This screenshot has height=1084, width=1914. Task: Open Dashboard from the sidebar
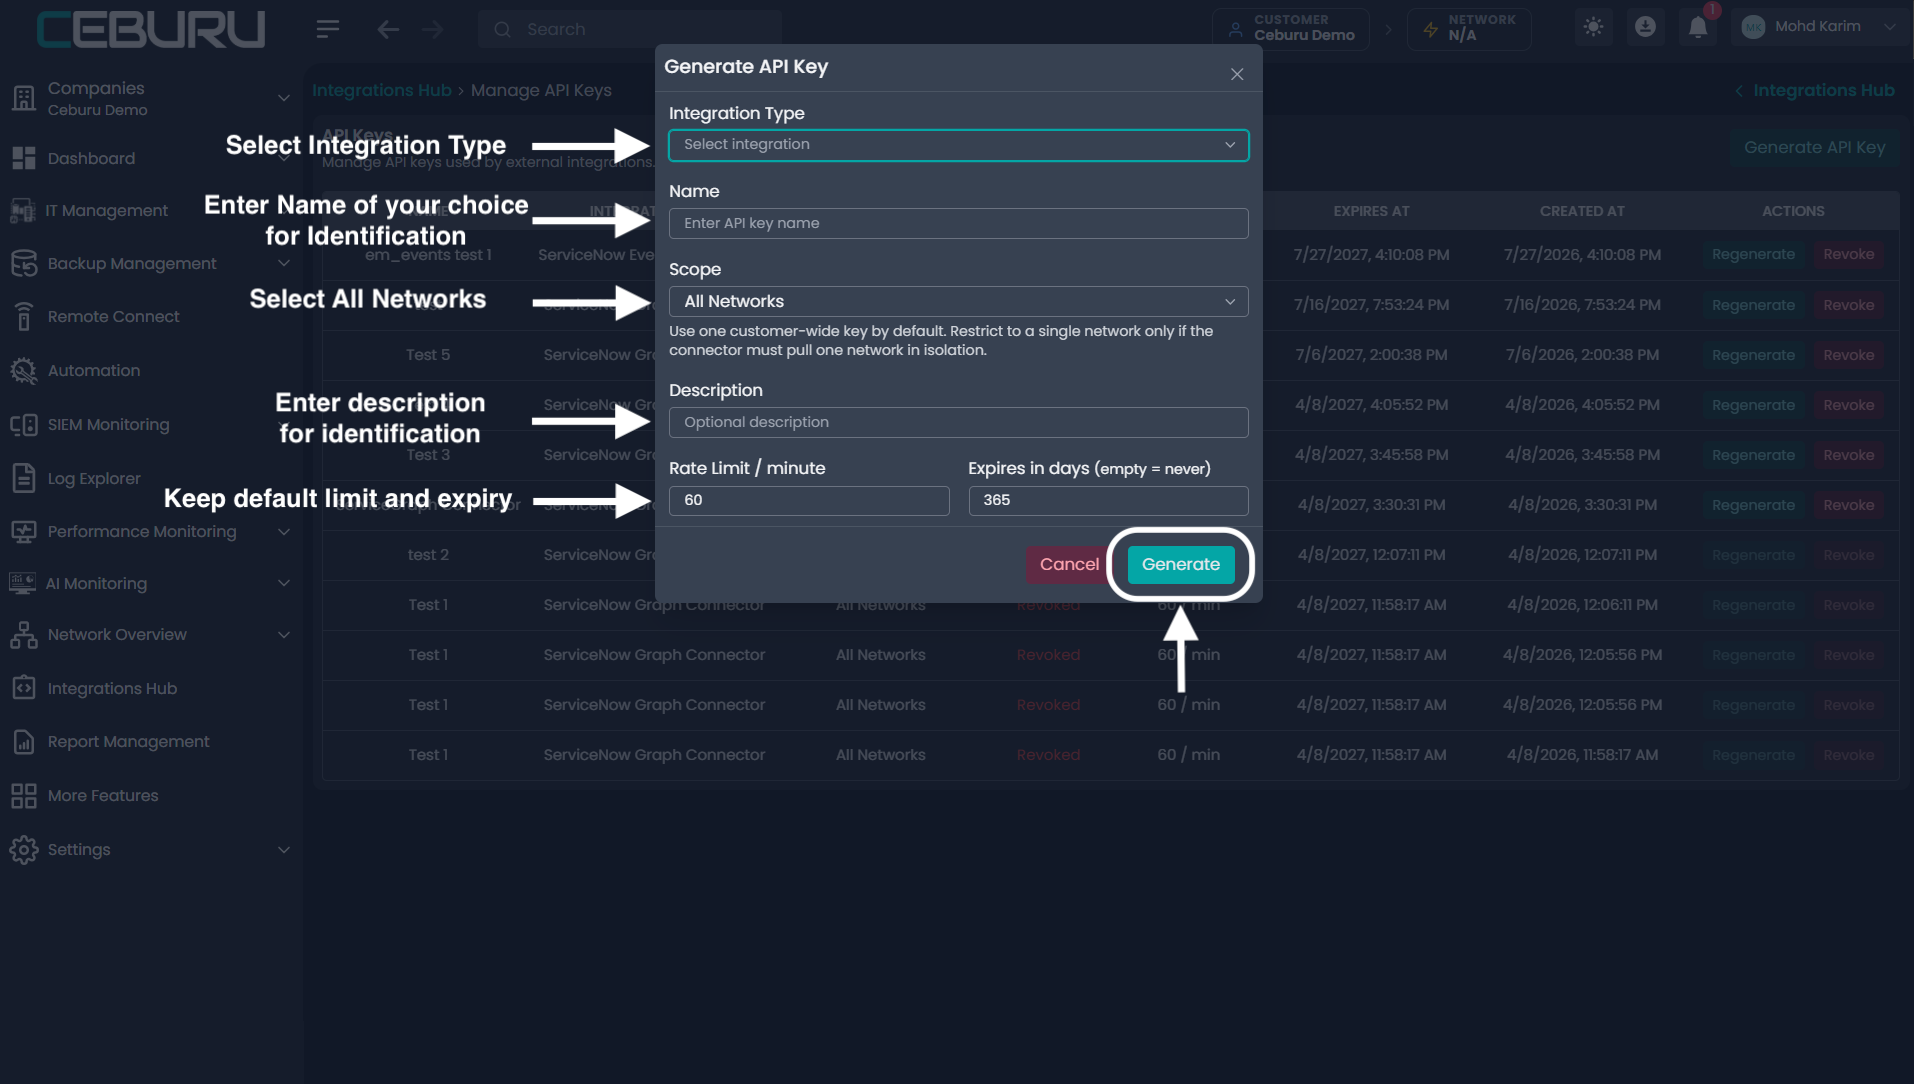click(91, 158)
